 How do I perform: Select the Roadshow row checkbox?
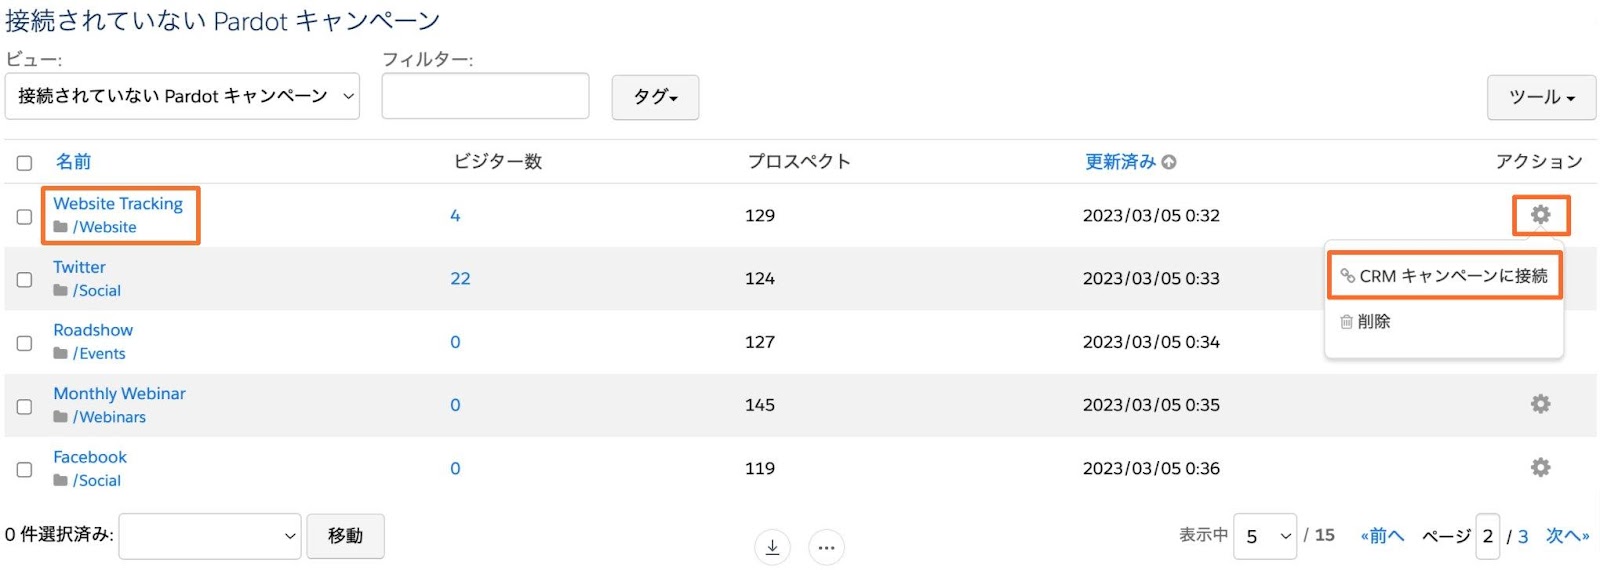point(24,343)
